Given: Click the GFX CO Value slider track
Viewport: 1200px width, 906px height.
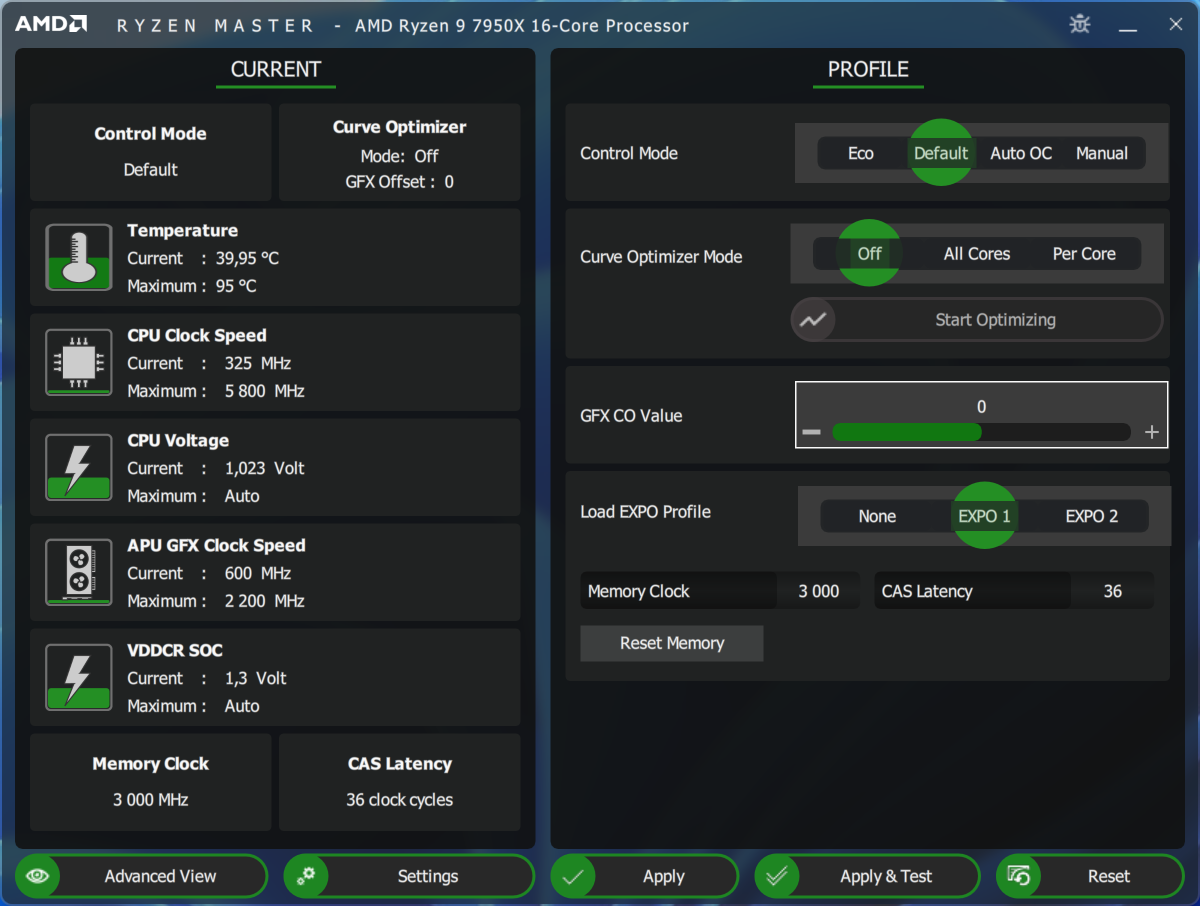Looking at the screenshot, I should 981,432.
